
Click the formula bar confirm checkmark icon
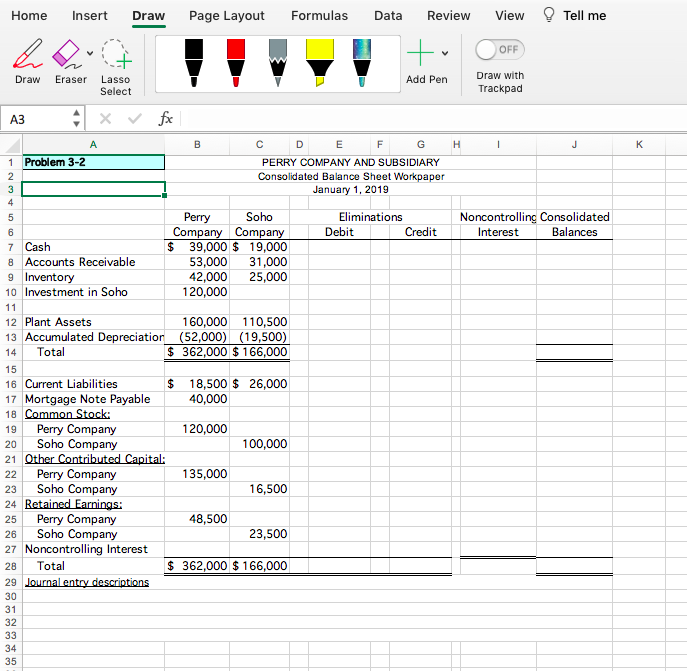click(x=135, y=119)
